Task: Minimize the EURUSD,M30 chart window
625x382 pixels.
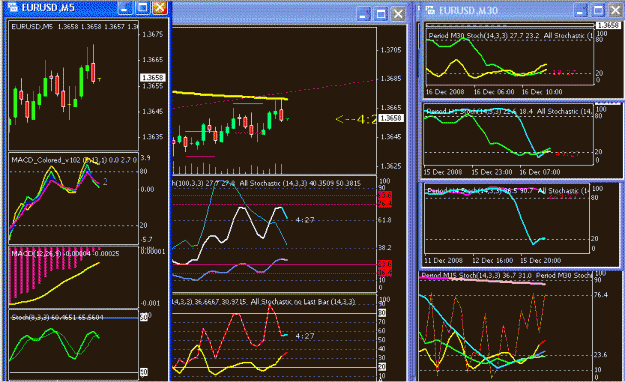Action: [x=580, y=10]
